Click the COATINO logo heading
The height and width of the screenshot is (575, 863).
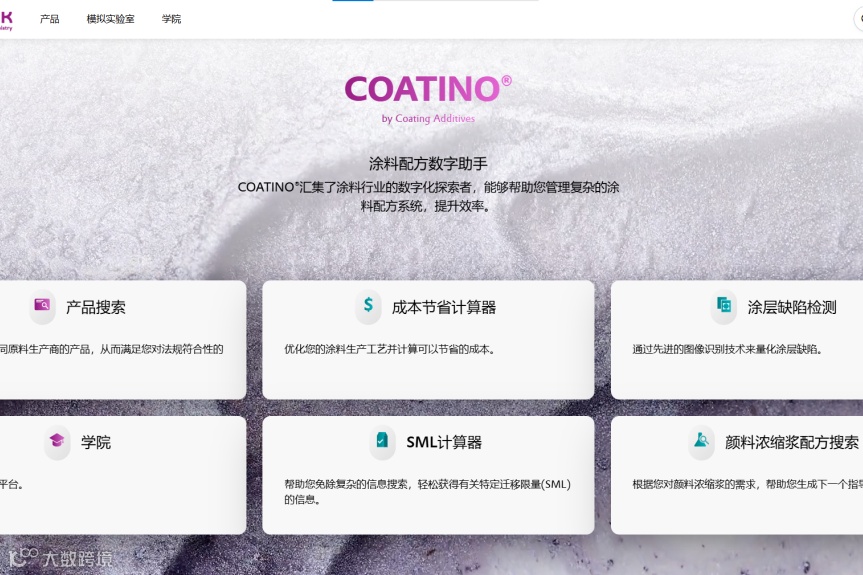[428, 89]
